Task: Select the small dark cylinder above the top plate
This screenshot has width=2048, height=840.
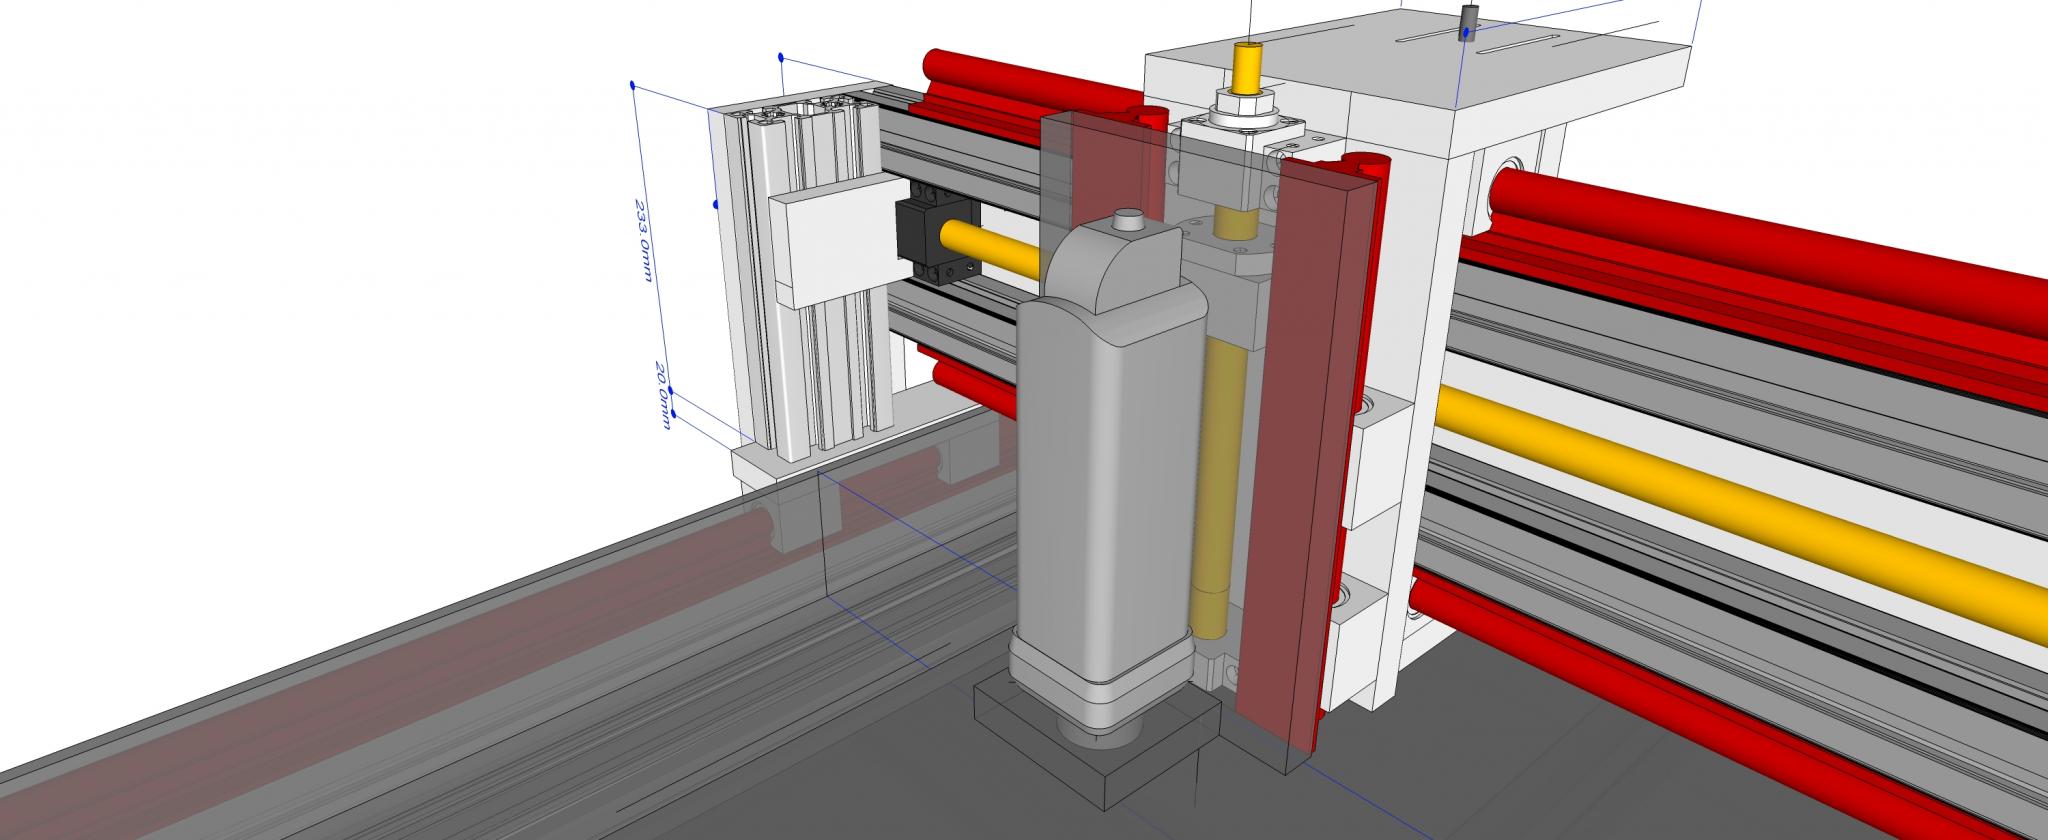Action: click(x=1470, y=17)
